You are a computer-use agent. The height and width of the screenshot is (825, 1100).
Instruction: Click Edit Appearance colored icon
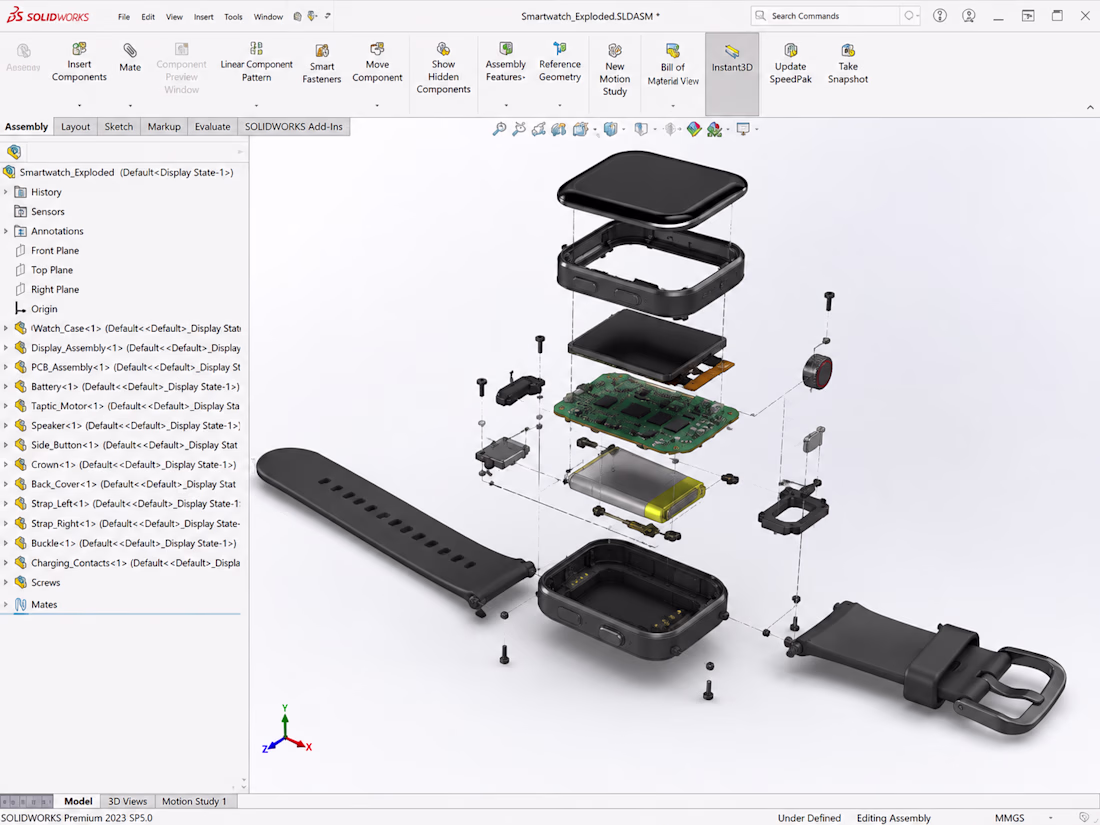(x=694, y=129)
